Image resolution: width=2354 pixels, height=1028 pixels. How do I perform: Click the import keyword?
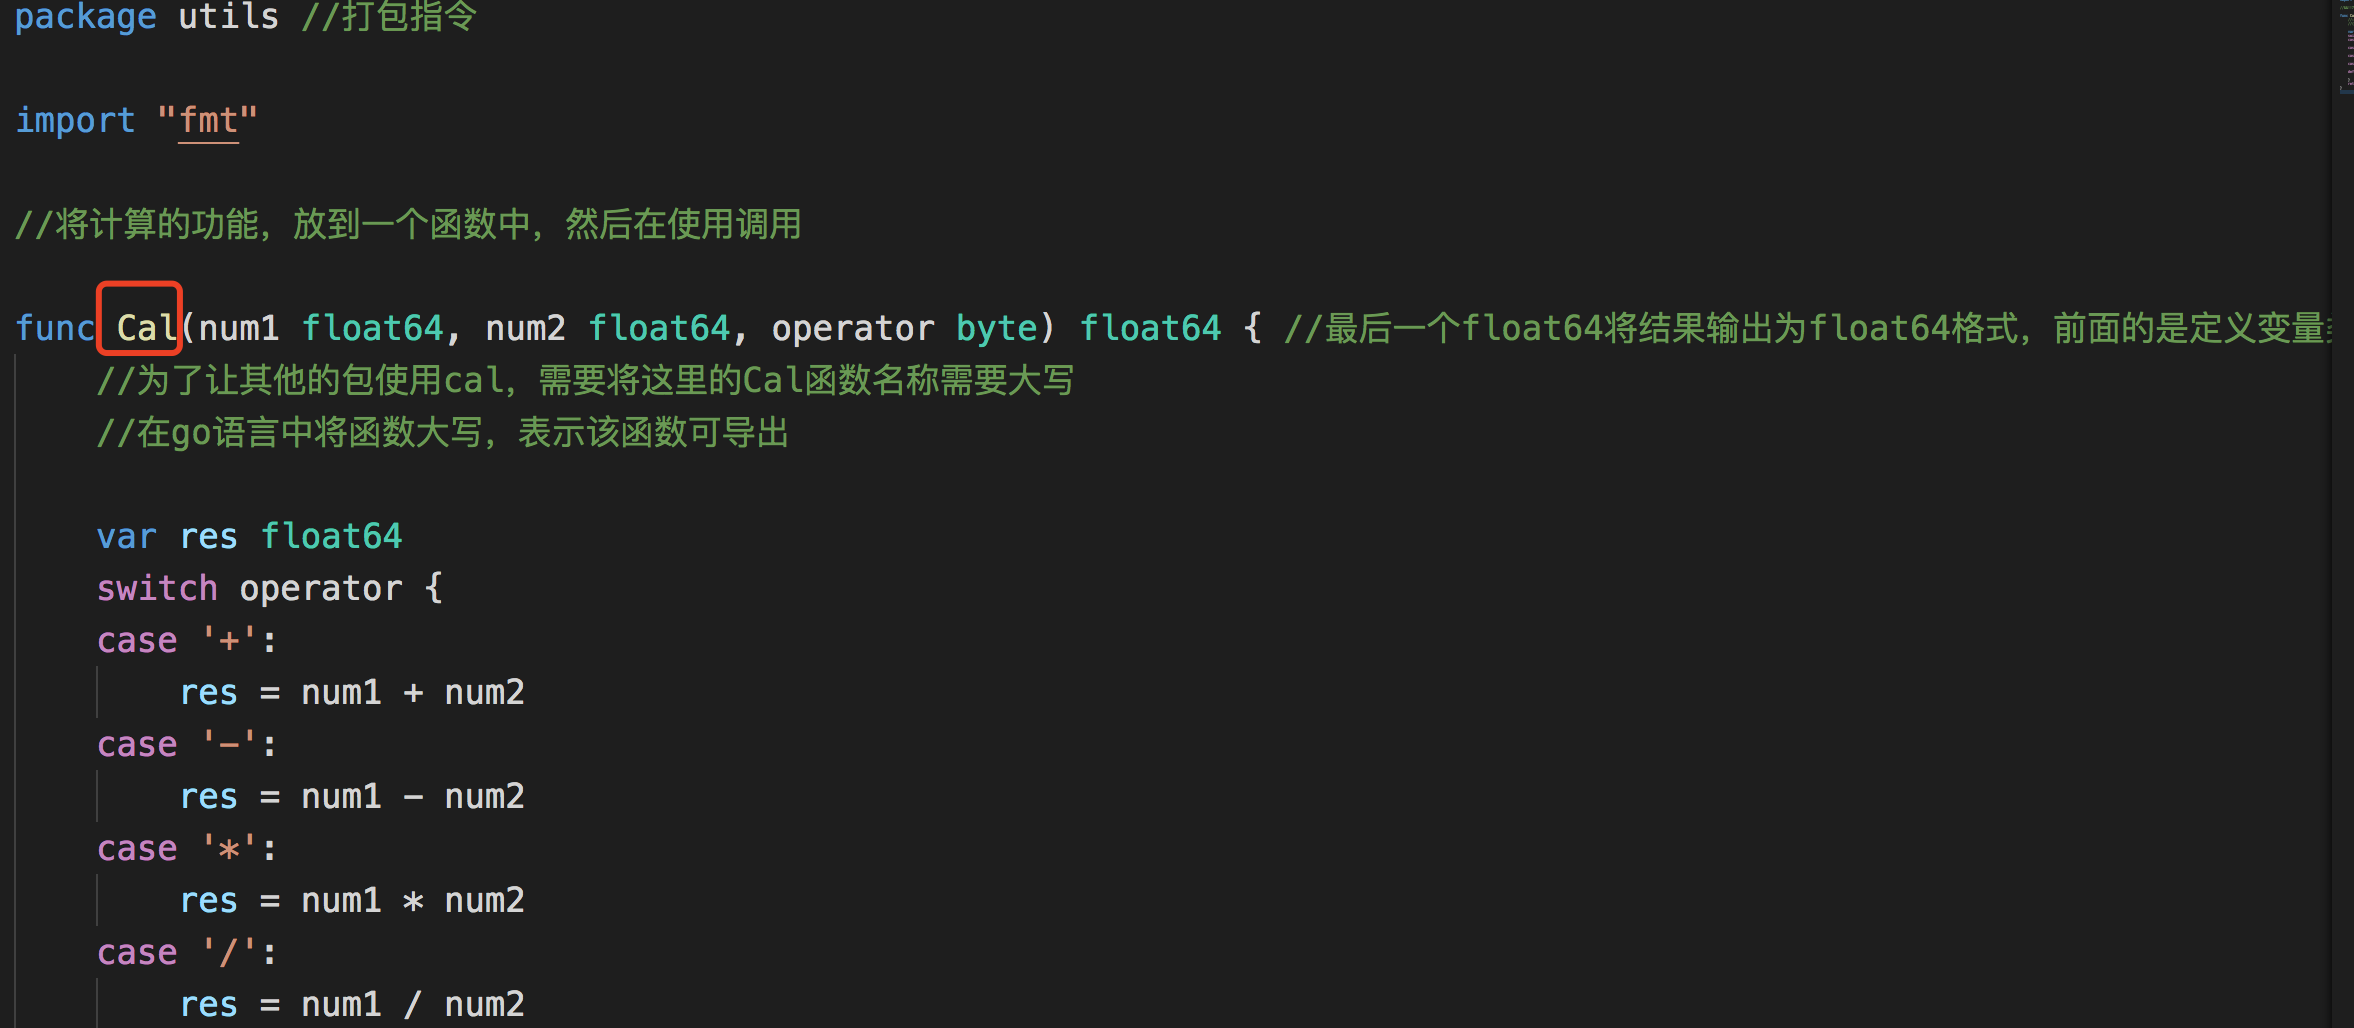[x=75, y=121]
